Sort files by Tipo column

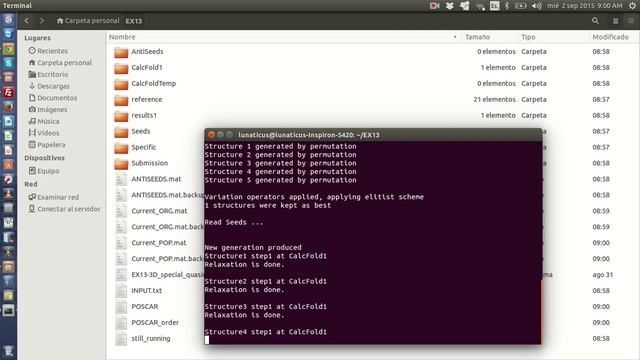coord(553,37)
